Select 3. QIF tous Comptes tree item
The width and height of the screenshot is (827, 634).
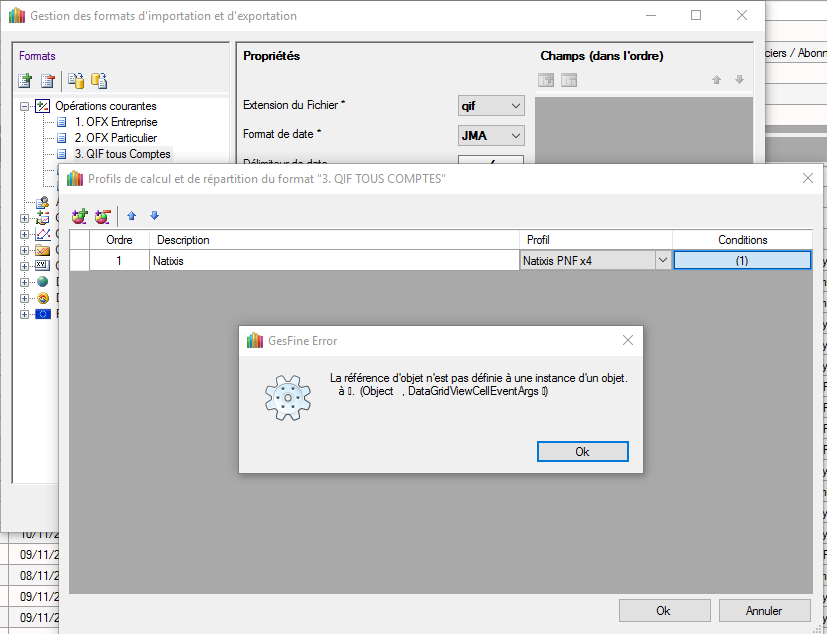[122, 154]
